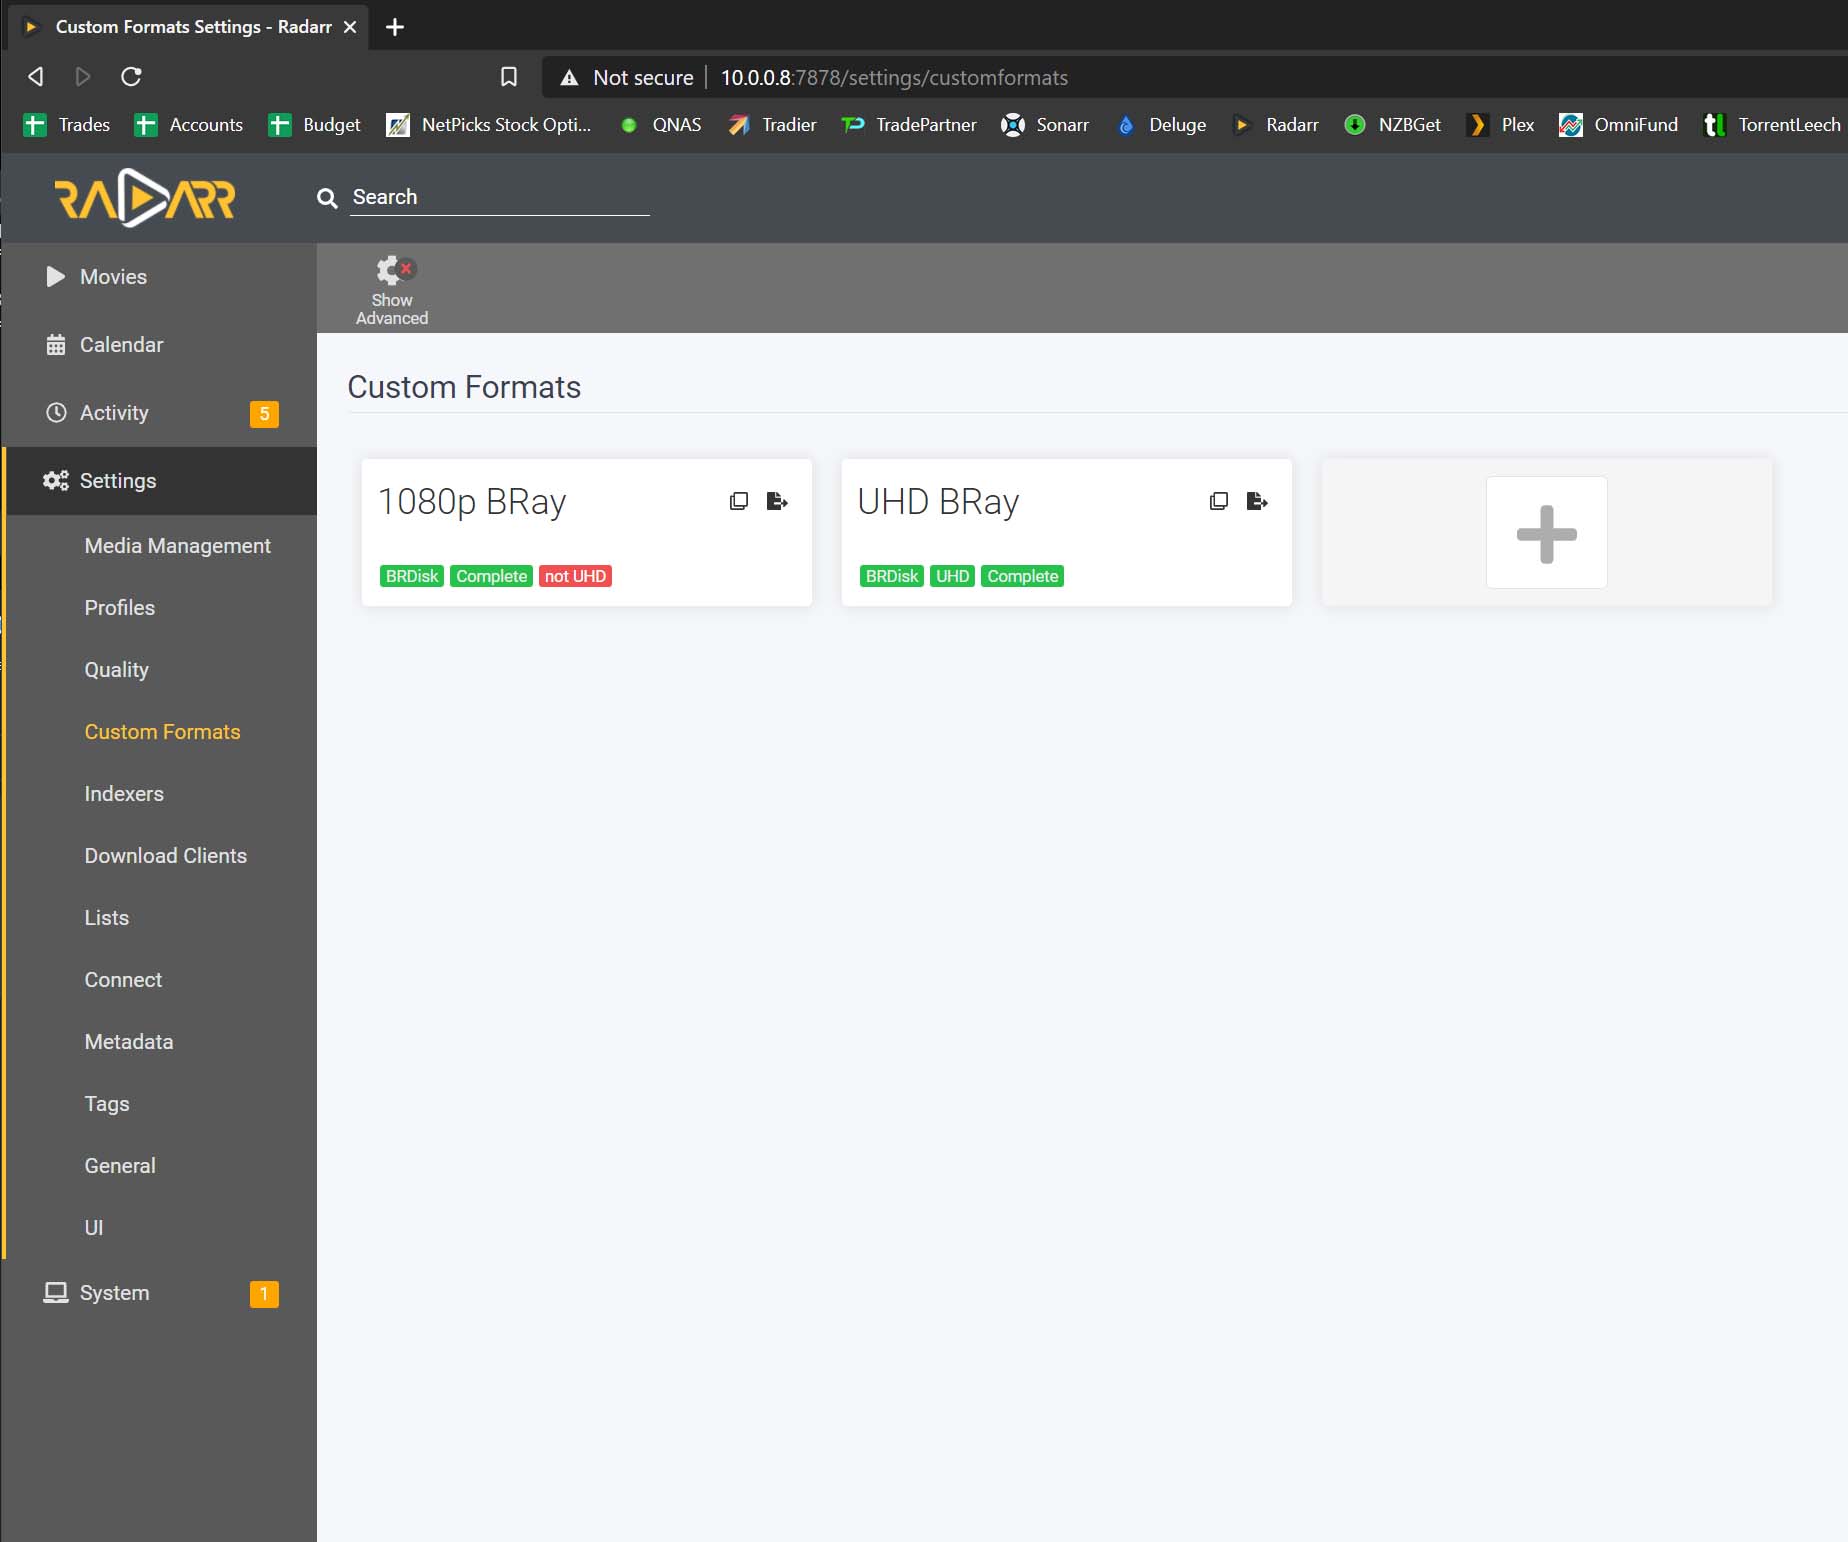The width and height of the screenshot is (1848, 1542).
Task: Open the Radarr home page via logo
Action: (x=145, y=198)
